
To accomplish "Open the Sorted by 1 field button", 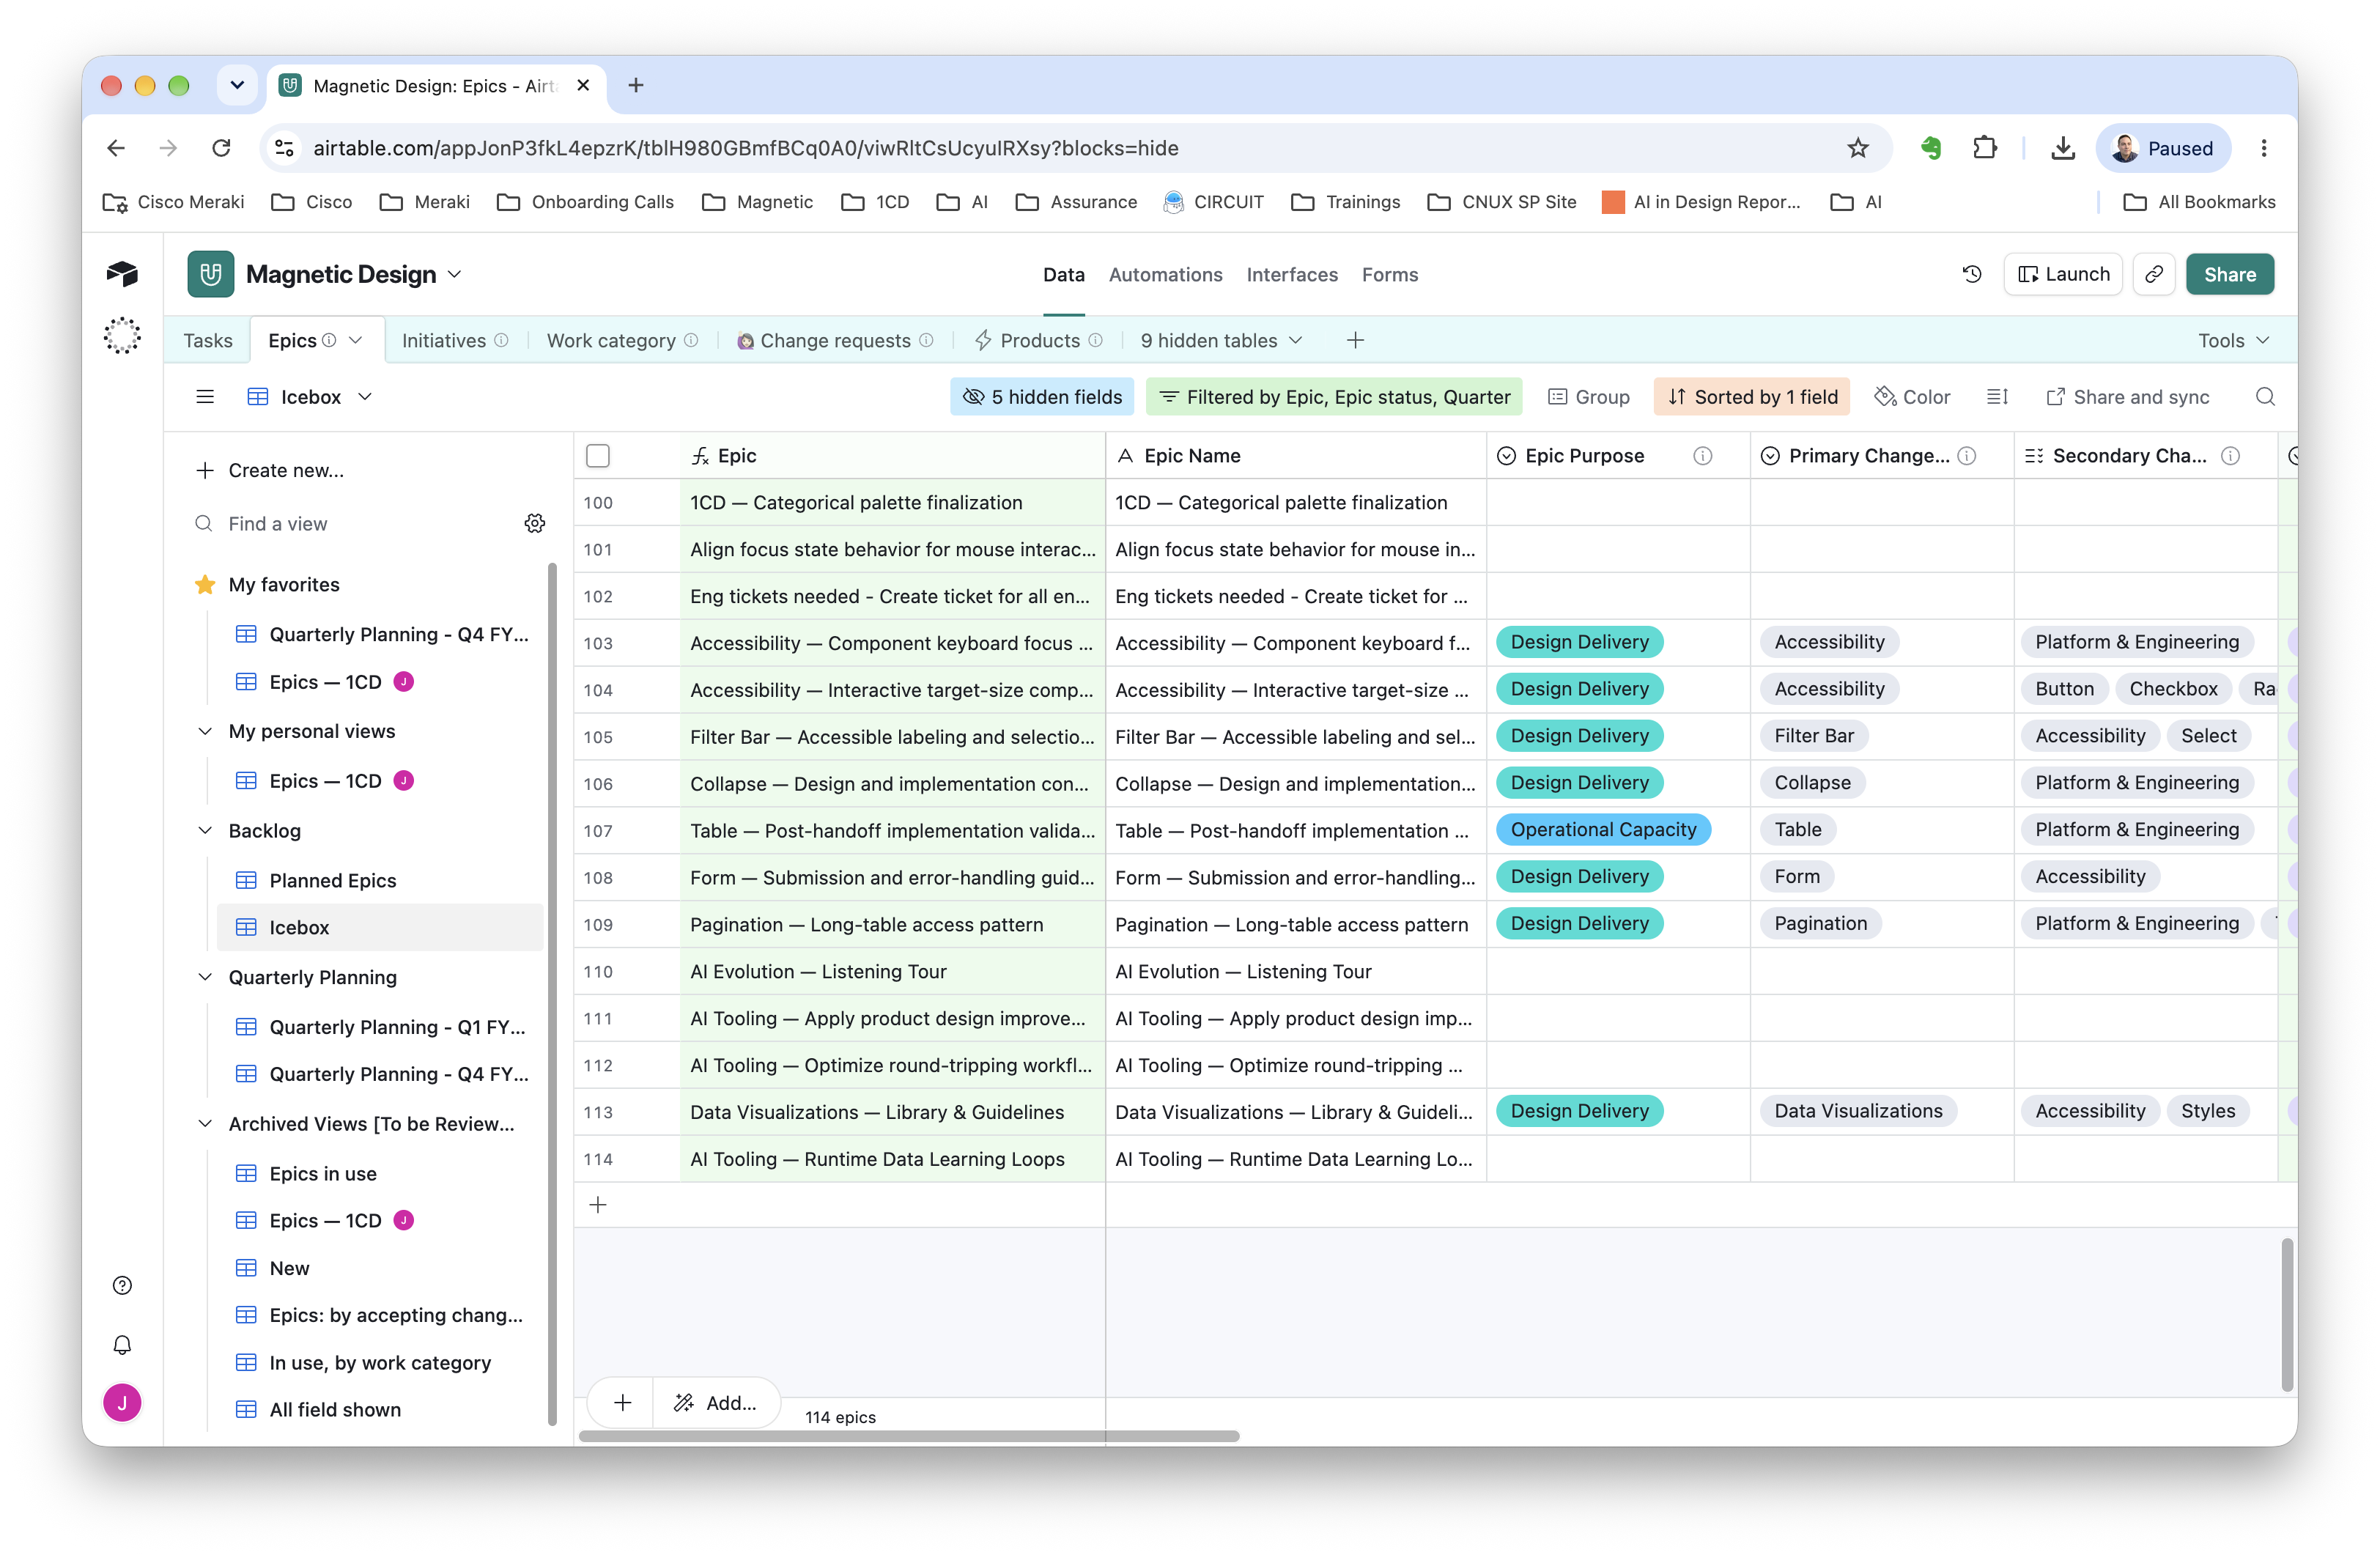I will click(1752, 397).
